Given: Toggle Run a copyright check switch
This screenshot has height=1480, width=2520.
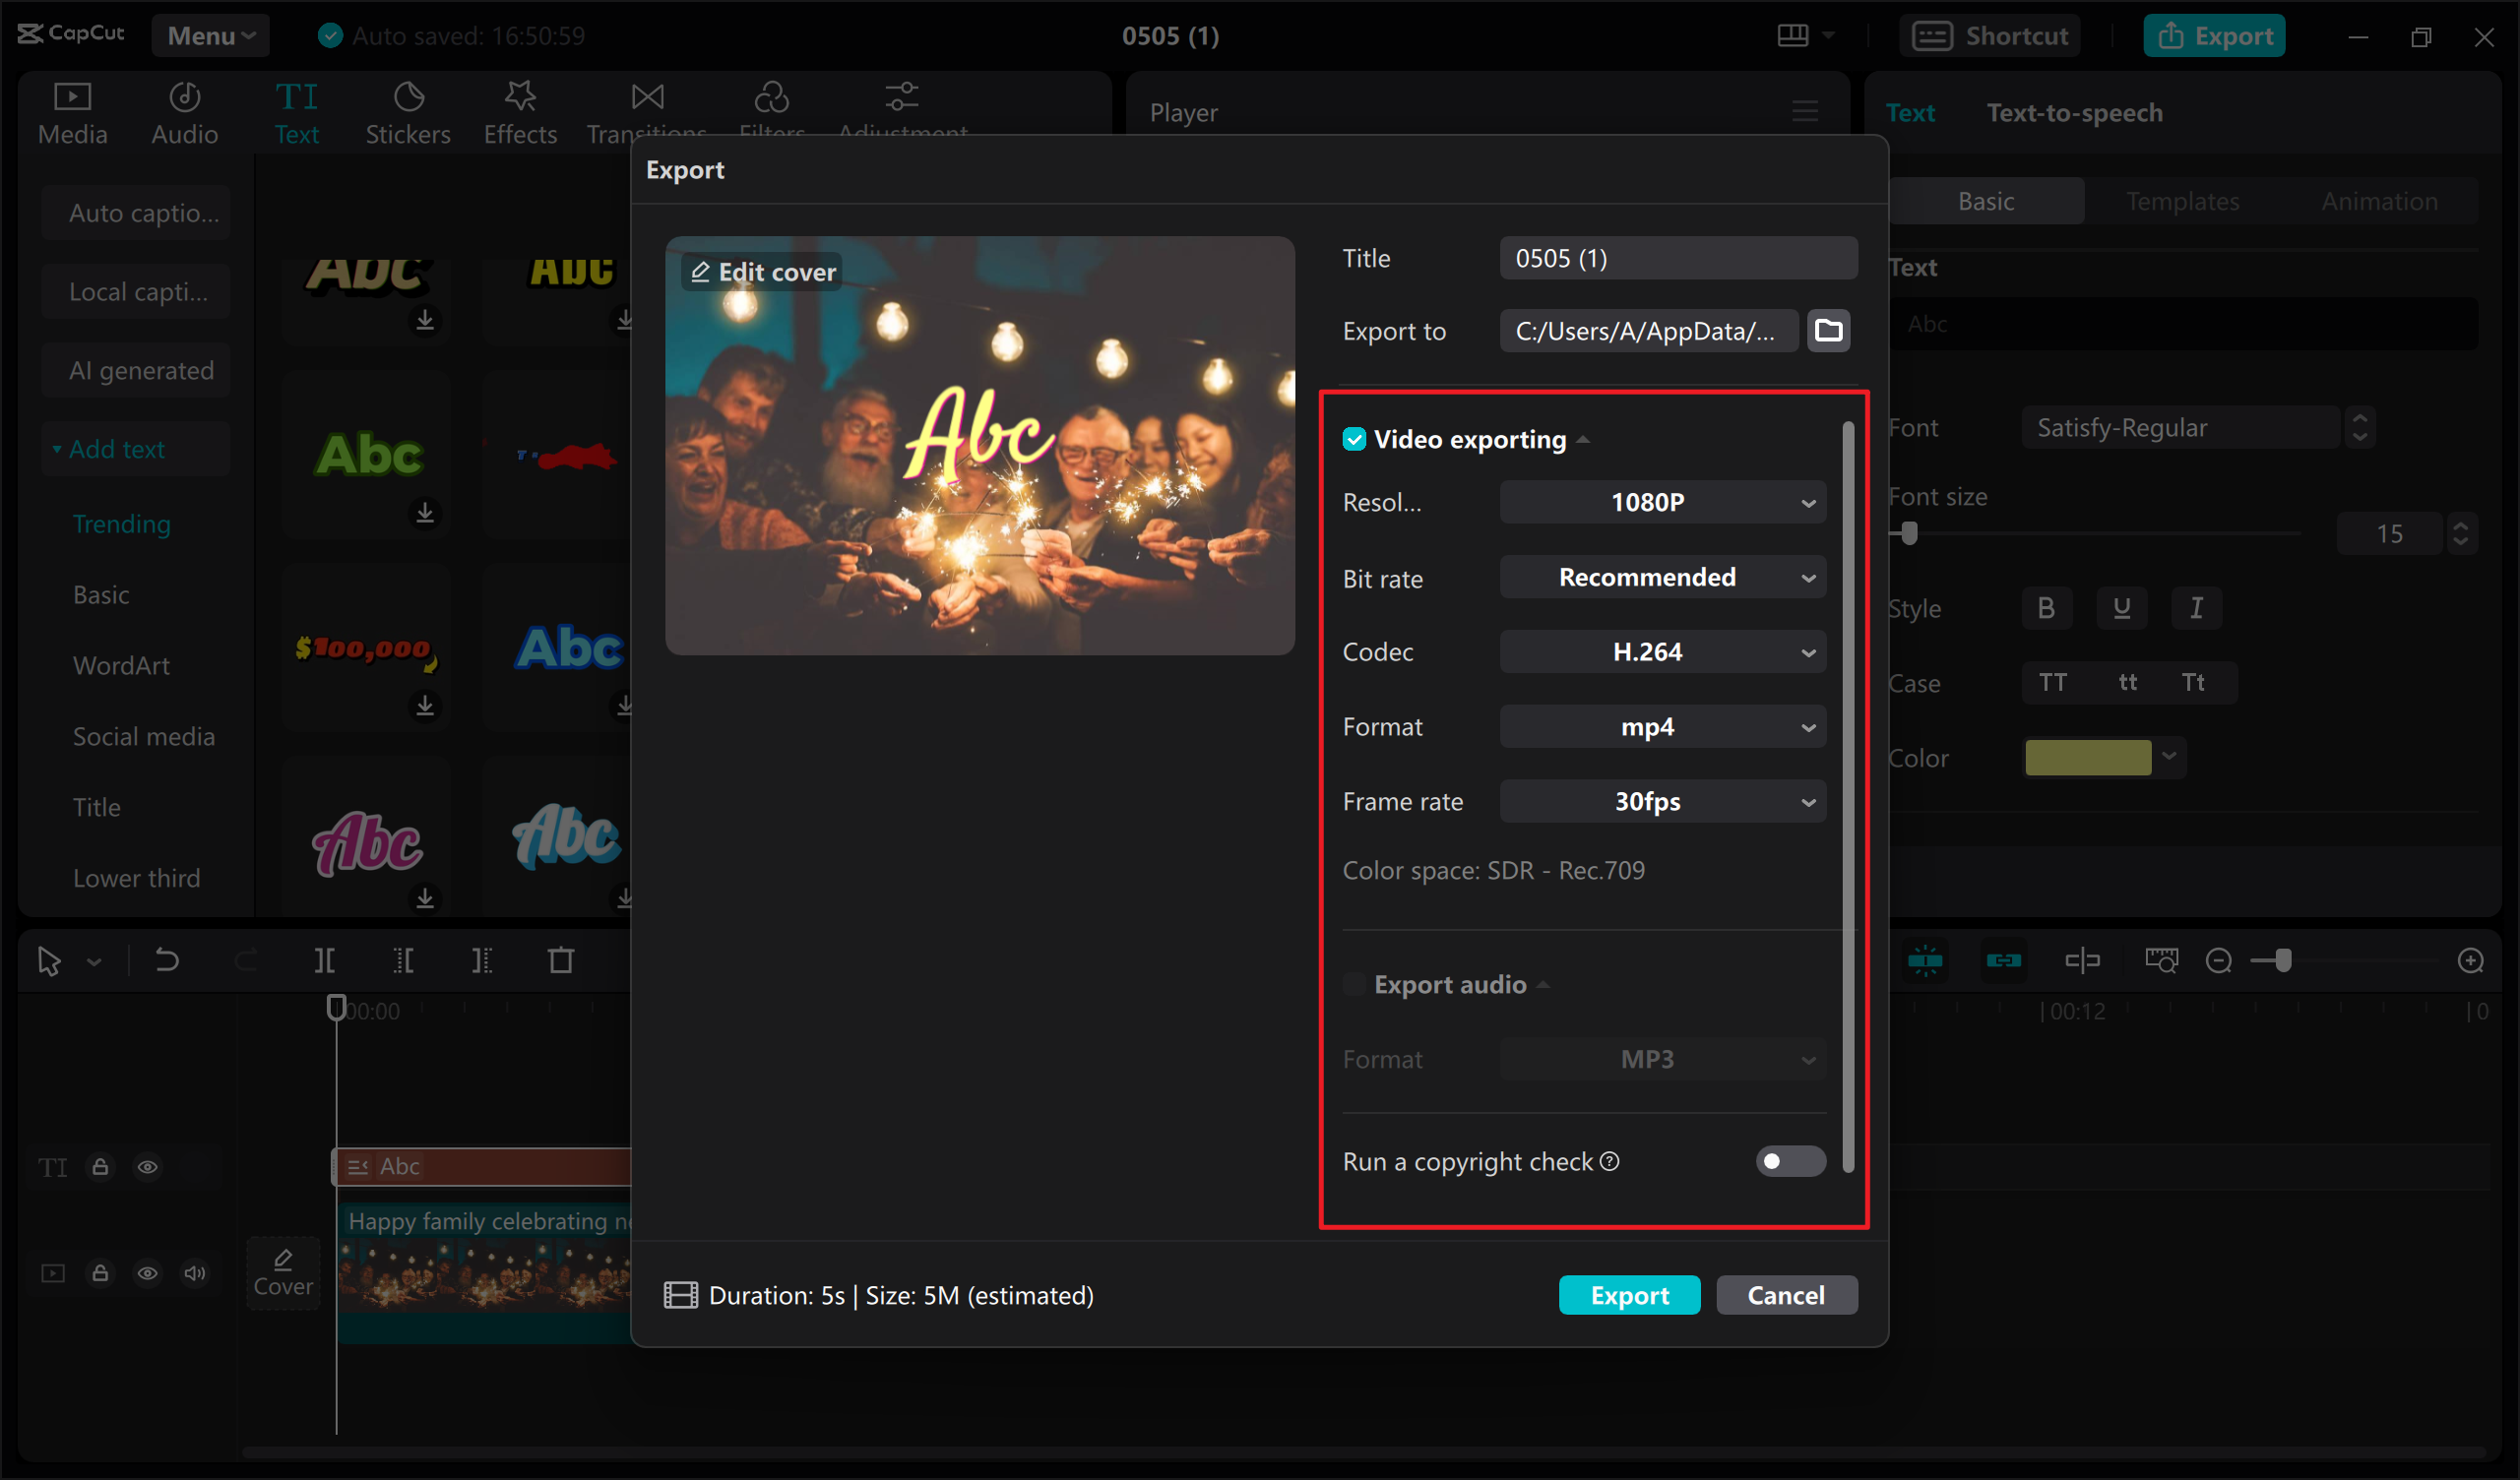Looking at the screenshot, I should click(1790, 1161).
